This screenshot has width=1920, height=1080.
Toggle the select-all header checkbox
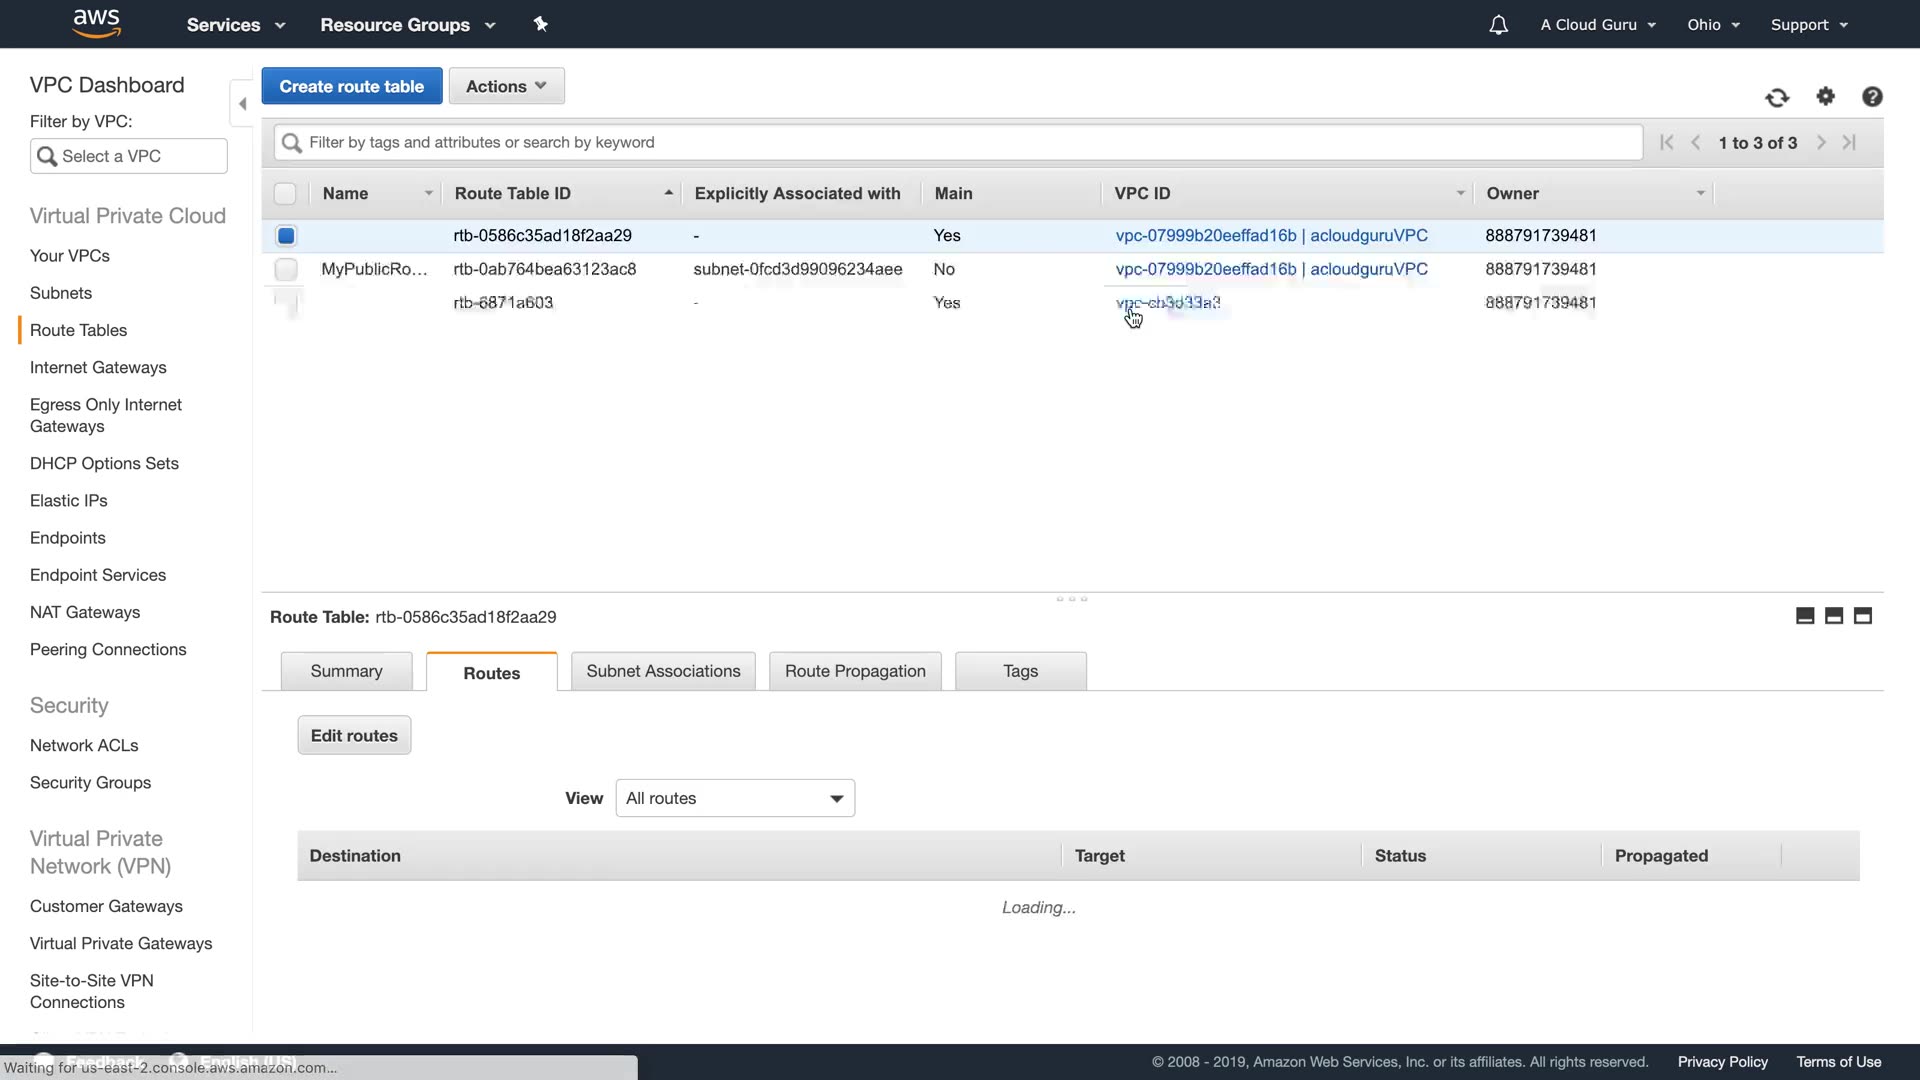[285, 194]
